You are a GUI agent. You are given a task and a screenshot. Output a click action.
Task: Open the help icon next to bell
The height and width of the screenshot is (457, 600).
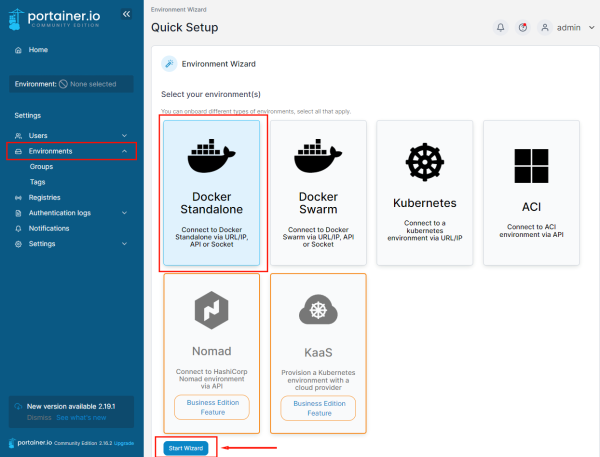click(x=523, y=28)
